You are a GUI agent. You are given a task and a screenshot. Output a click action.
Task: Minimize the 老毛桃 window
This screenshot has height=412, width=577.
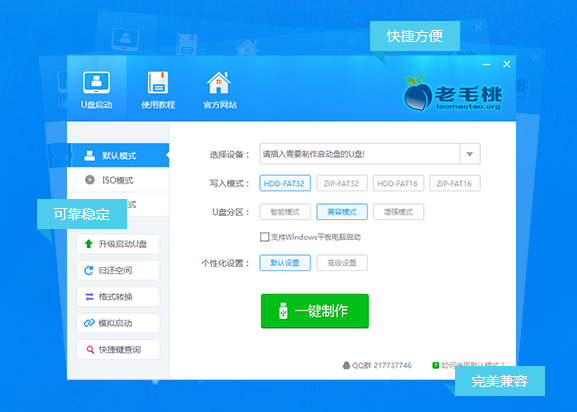[x=486, y=64]
